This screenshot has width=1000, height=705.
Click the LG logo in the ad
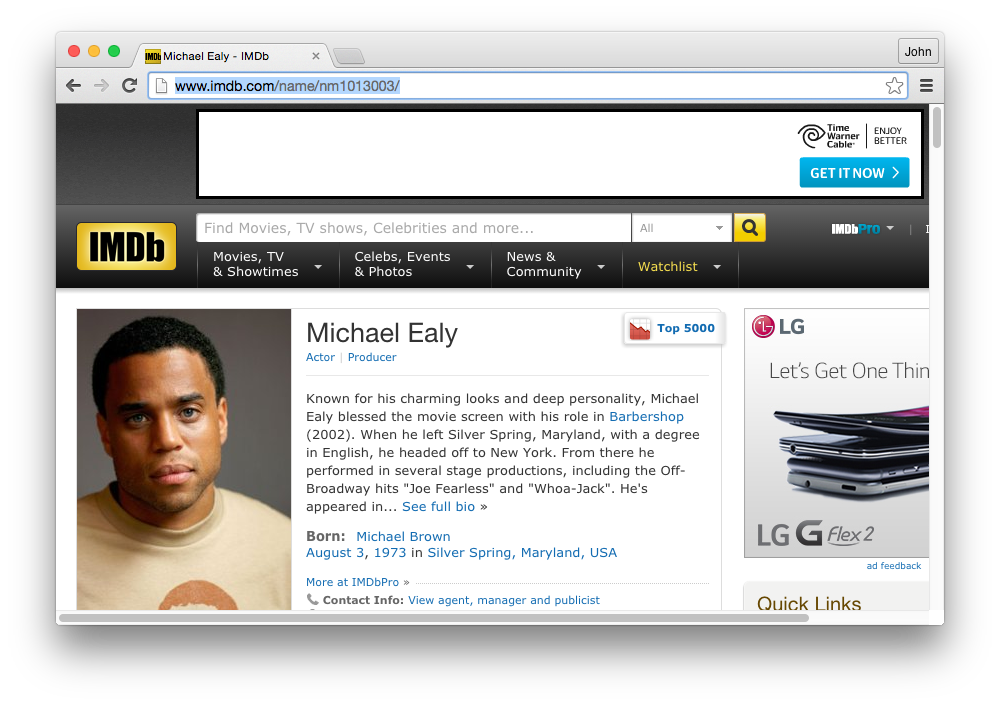(x=778, y=327)
